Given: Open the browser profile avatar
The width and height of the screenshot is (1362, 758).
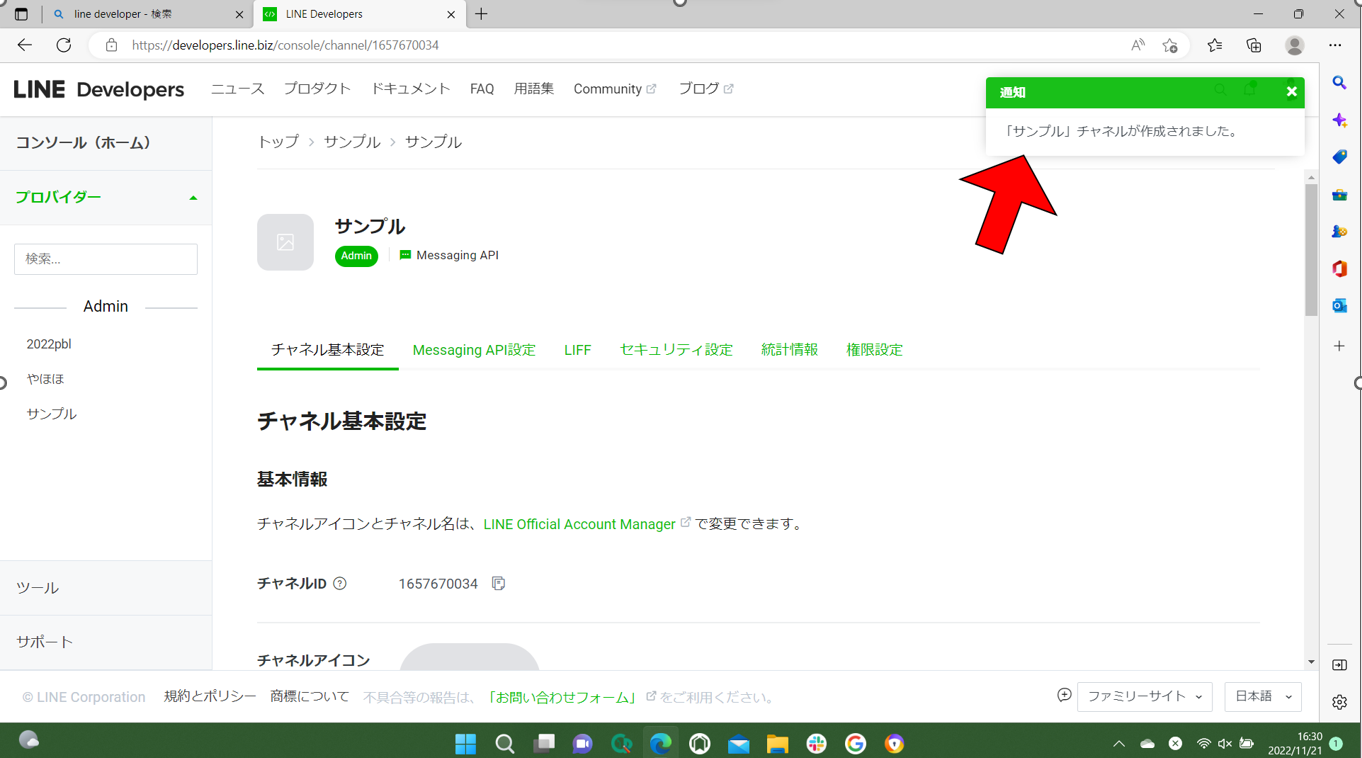Looking at the screenshot, I should tap(1295, 45).
